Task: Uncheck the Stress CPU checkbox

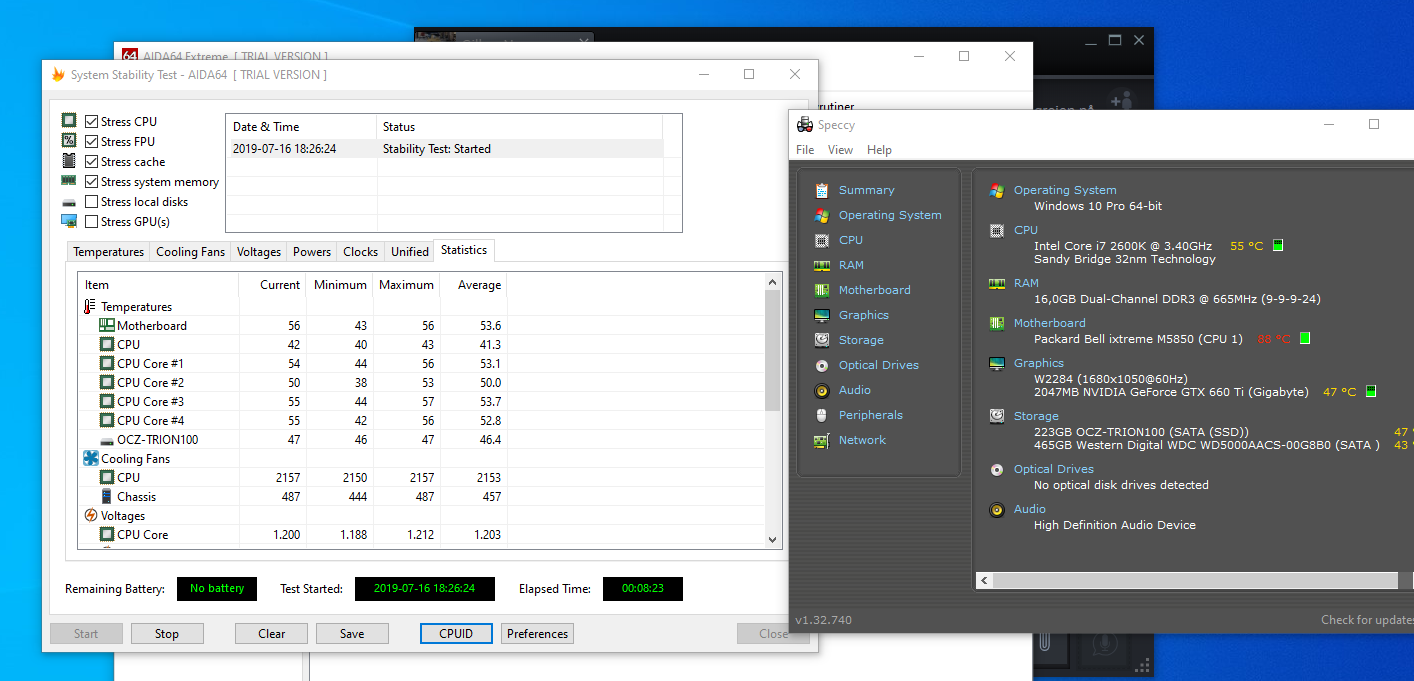Action: point(92,121)
